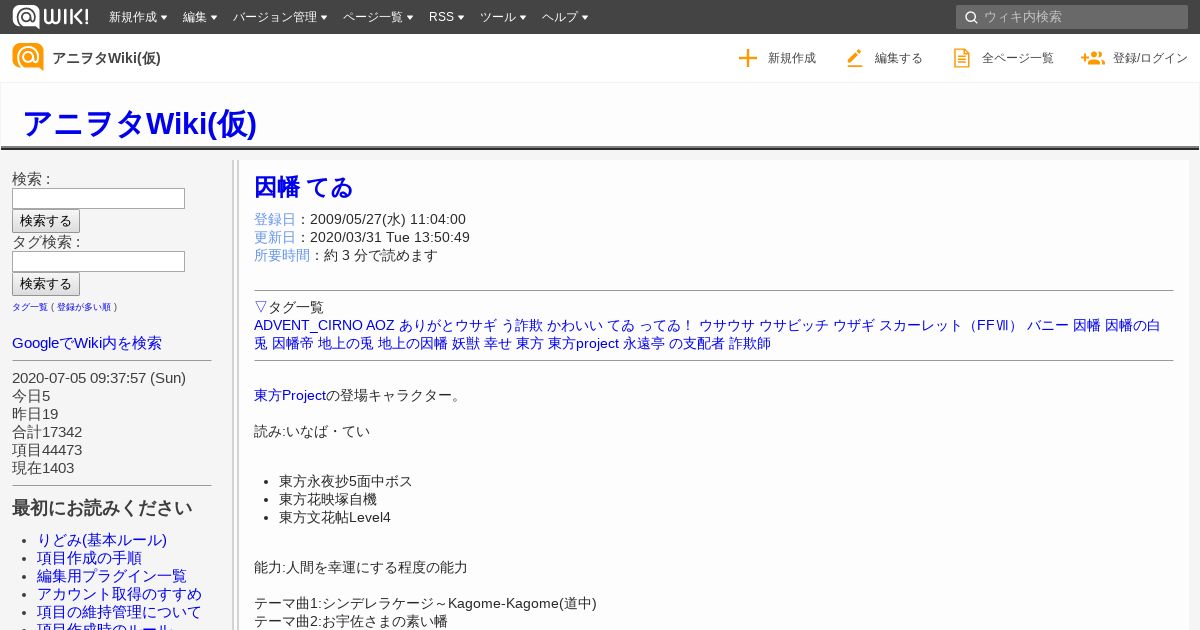Open アカウント取得のすすめ link

pyautogui.click(x=119, y=594)
